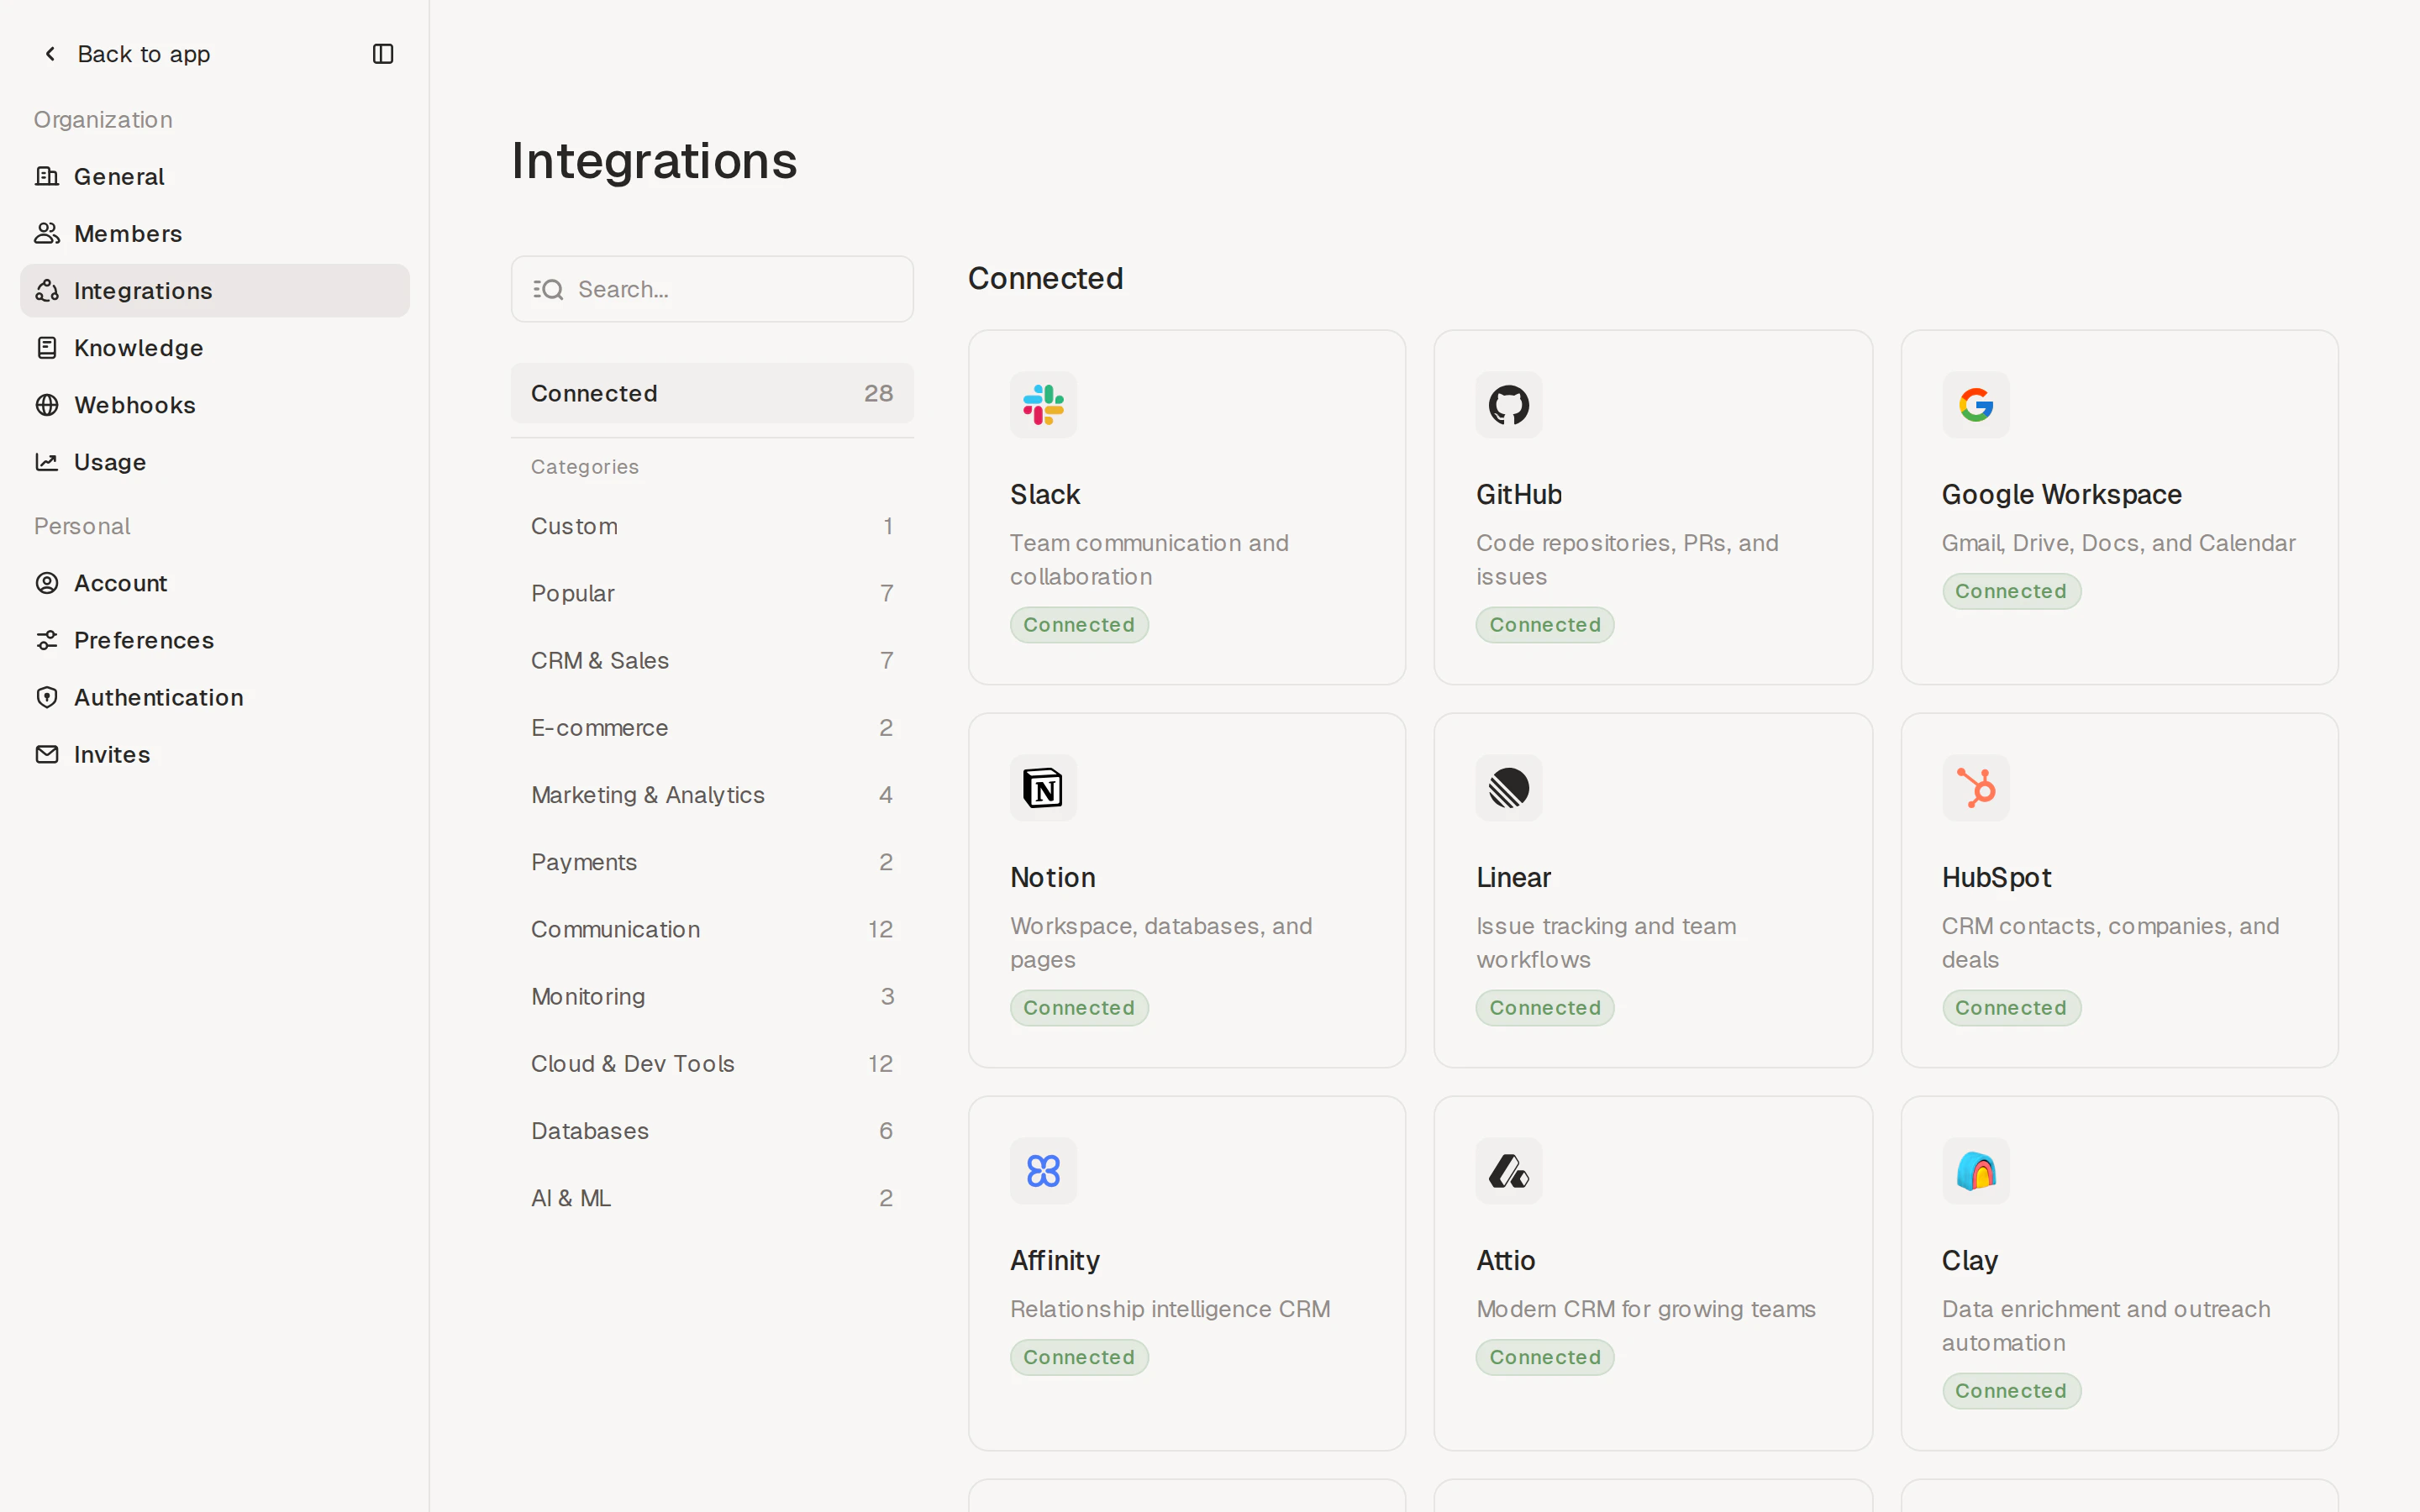Filter by Custom category
The height and width of the screenshot is (1512, 2420).
[x=712, y=526]
